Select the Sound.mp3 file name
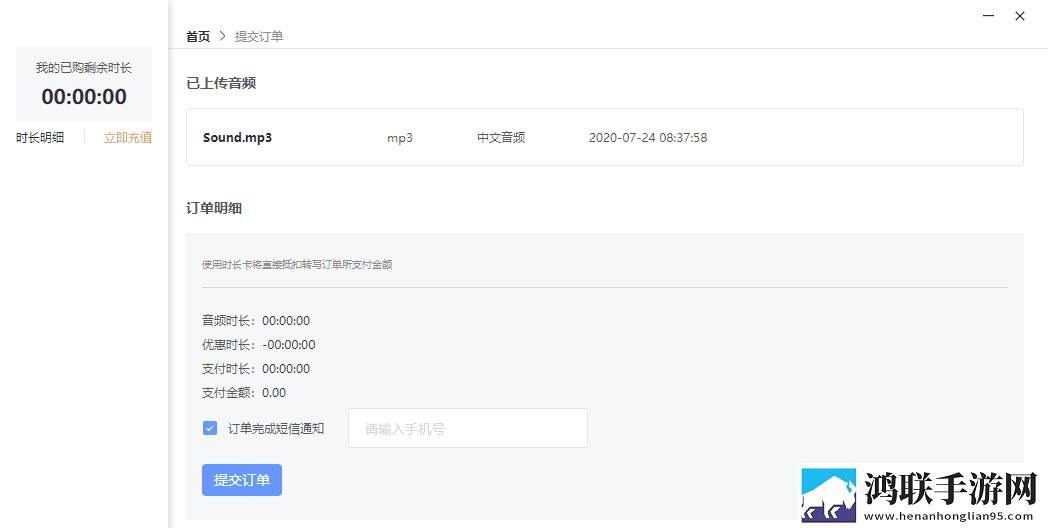1048x528 pixels. [x=237, y=138]
